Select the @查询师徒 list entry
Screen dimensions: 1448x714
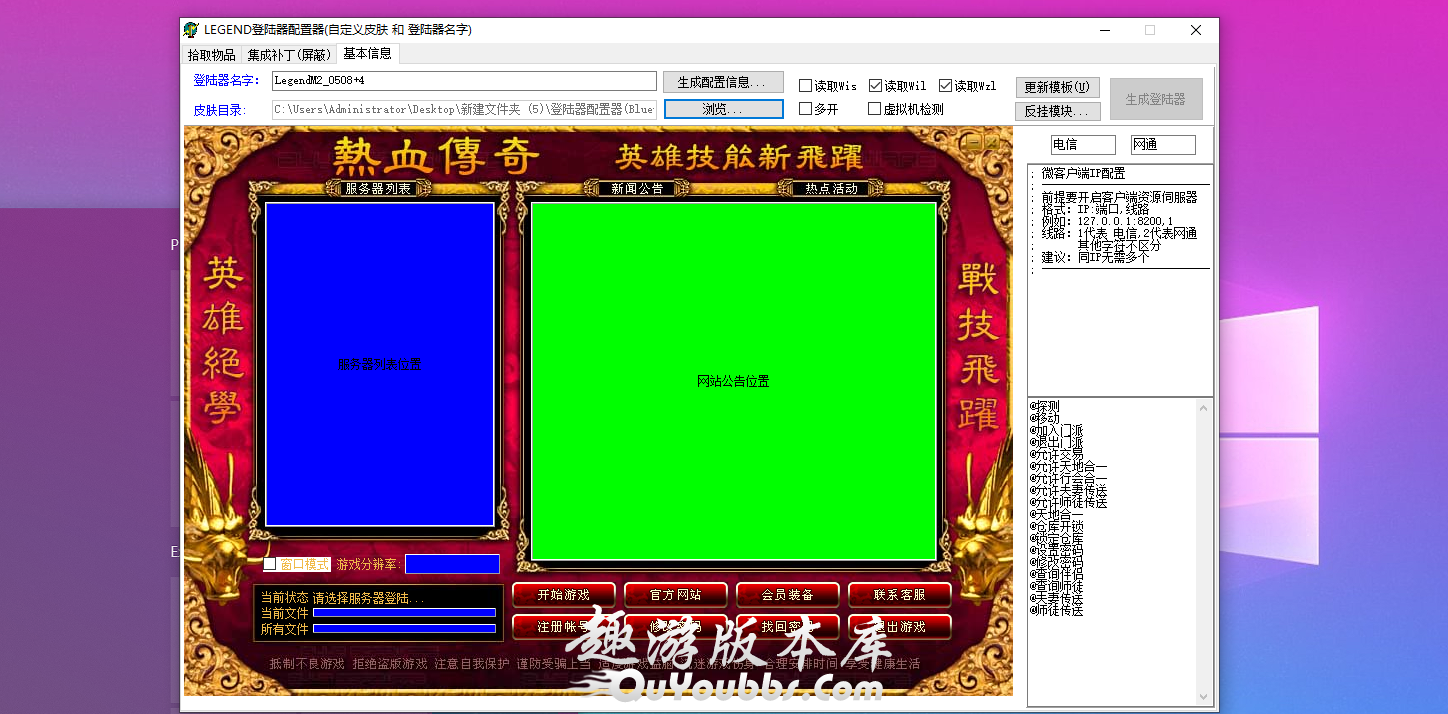coord(1056,586)
